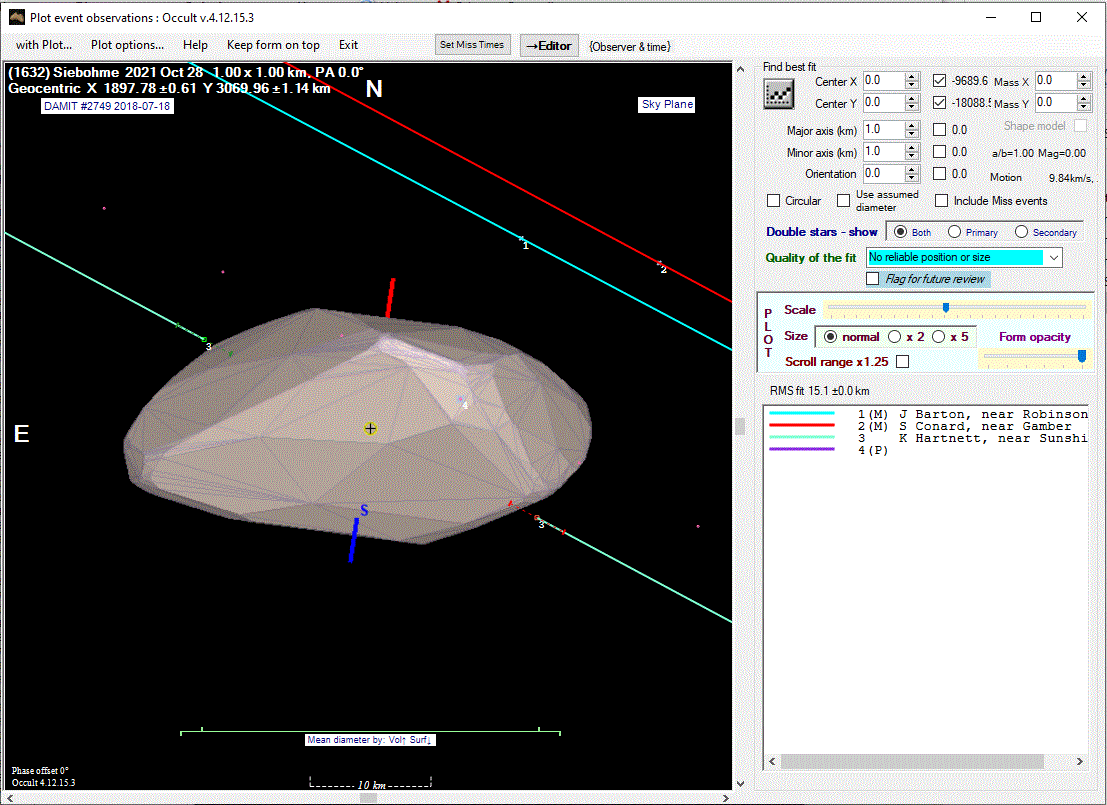
Task: Click the Occult app icon in title bar
Action: [x=16, y=17]
